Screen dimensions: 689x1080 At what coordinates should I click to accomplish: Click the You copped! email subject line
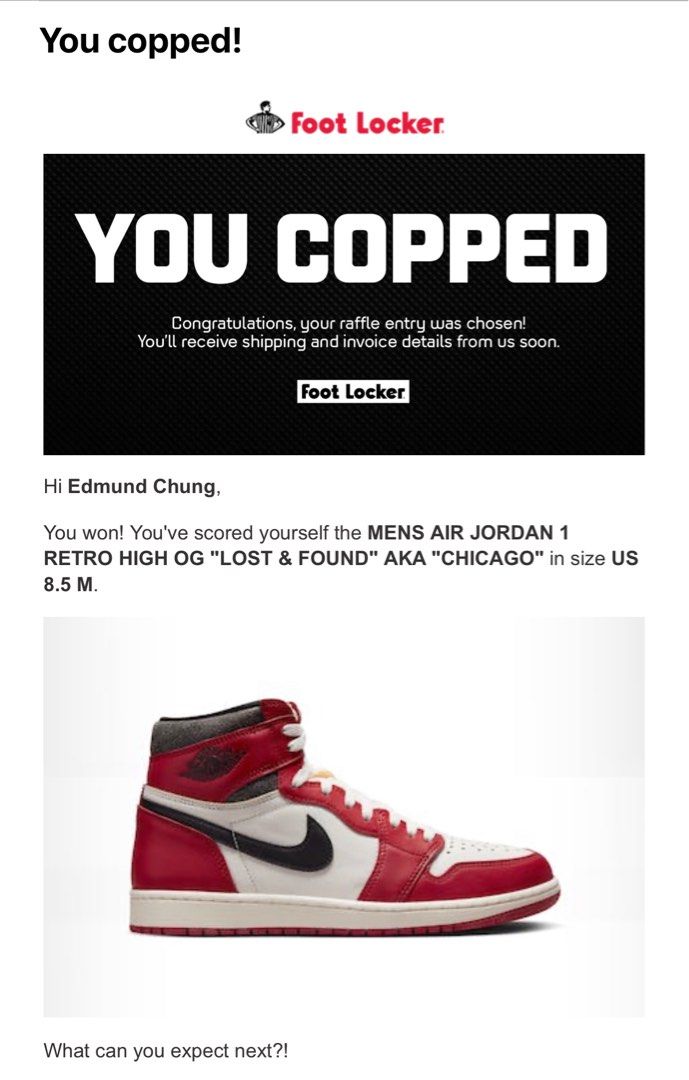[141, 41]
